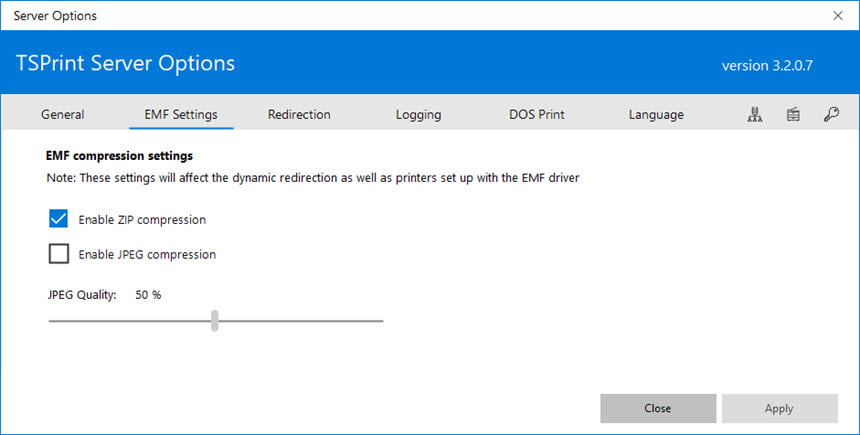
Task: Open the license key icon tab
Action: point(831,114)
